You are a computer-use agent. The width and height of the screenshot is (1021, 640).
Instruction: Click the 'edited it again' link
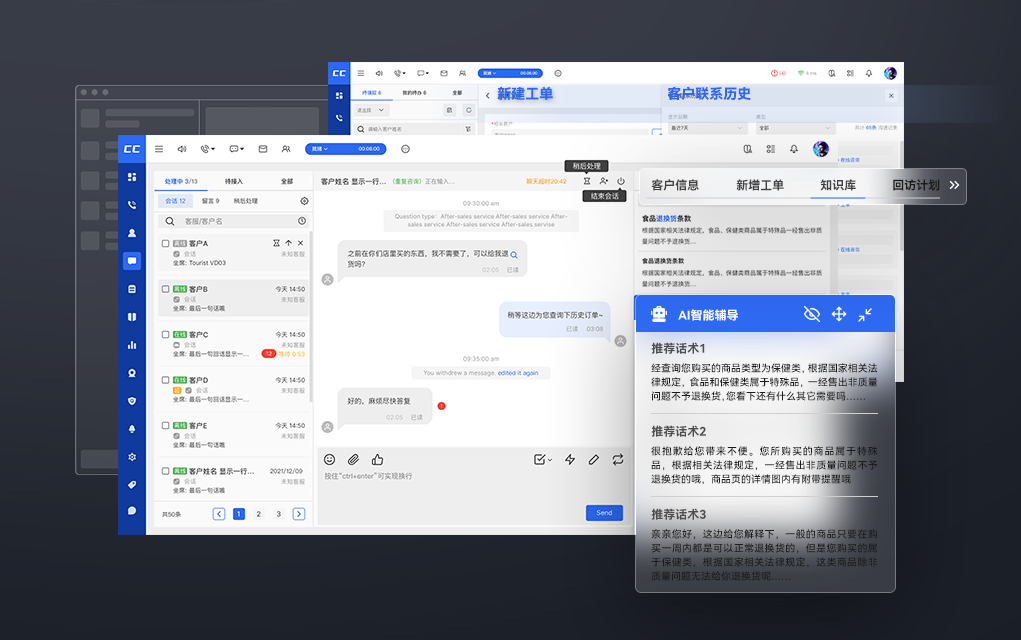coord(518,373)
